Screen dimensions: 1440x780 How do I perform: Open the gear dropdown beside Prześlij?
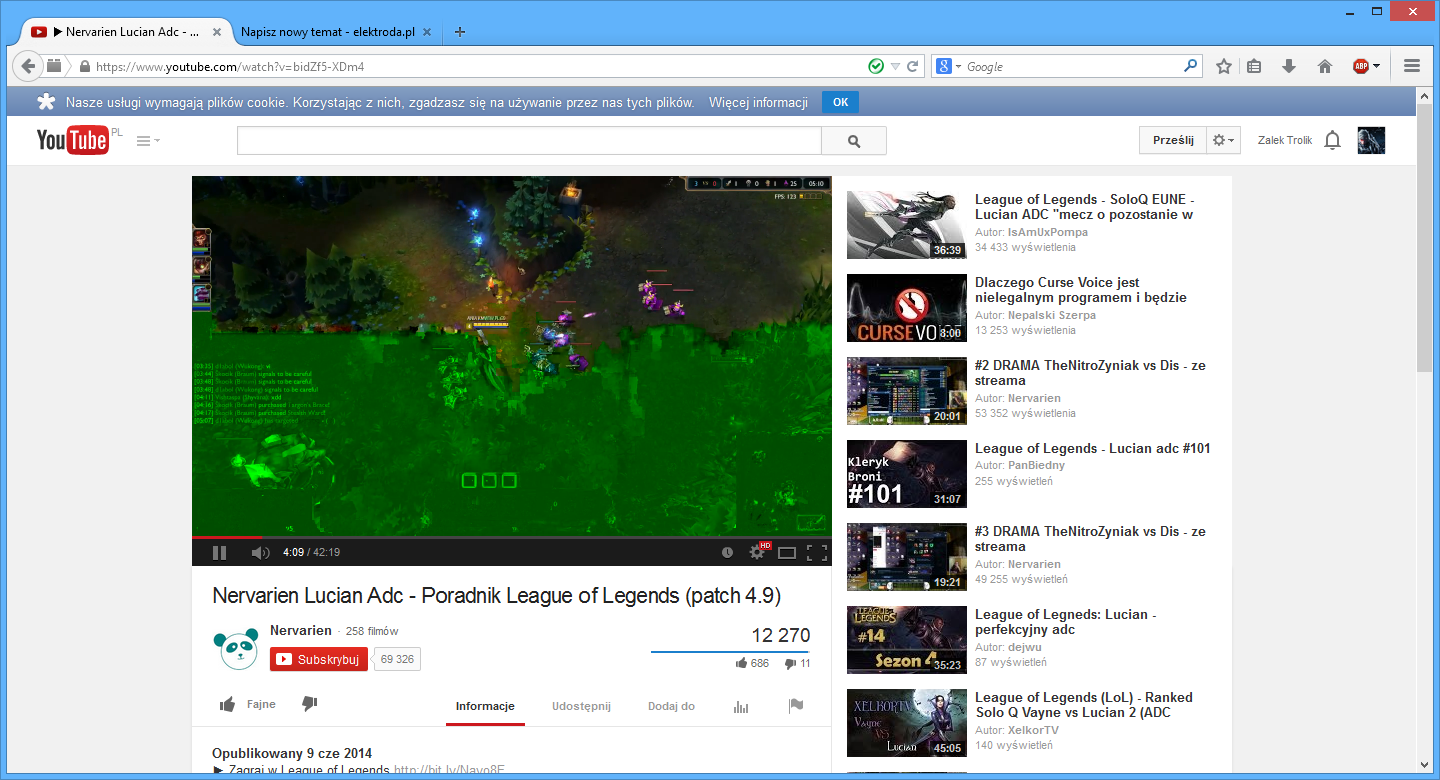point(1224,140)
